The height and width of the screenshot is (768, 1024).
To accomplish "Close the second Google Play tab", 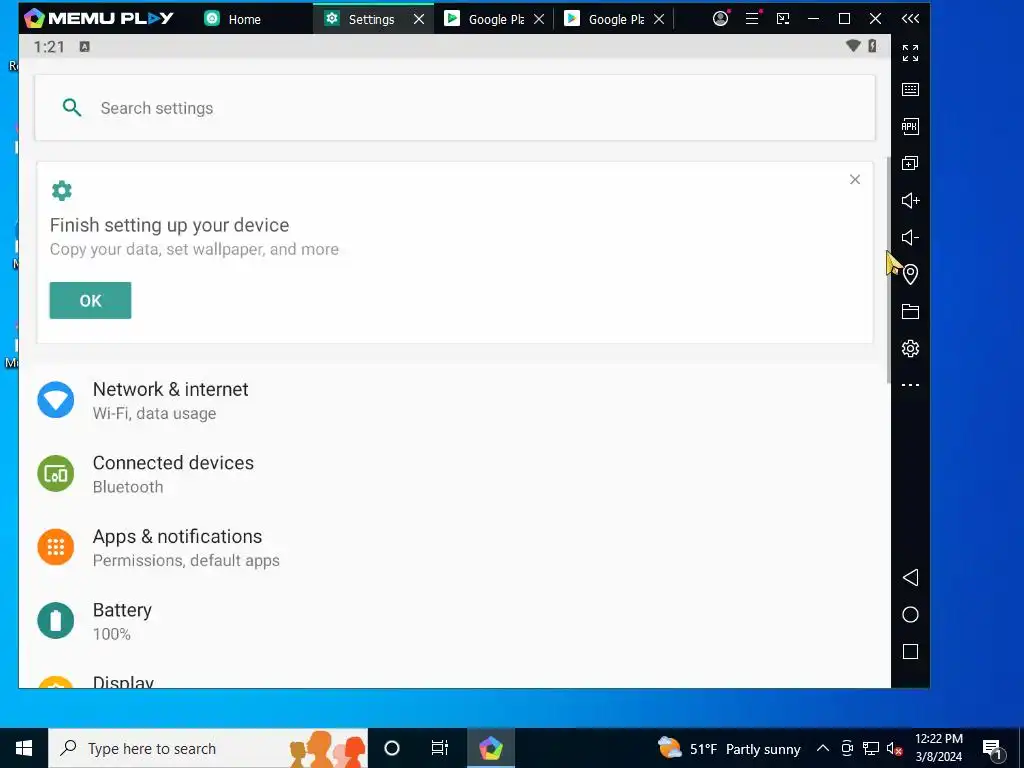I will [660, 19].
